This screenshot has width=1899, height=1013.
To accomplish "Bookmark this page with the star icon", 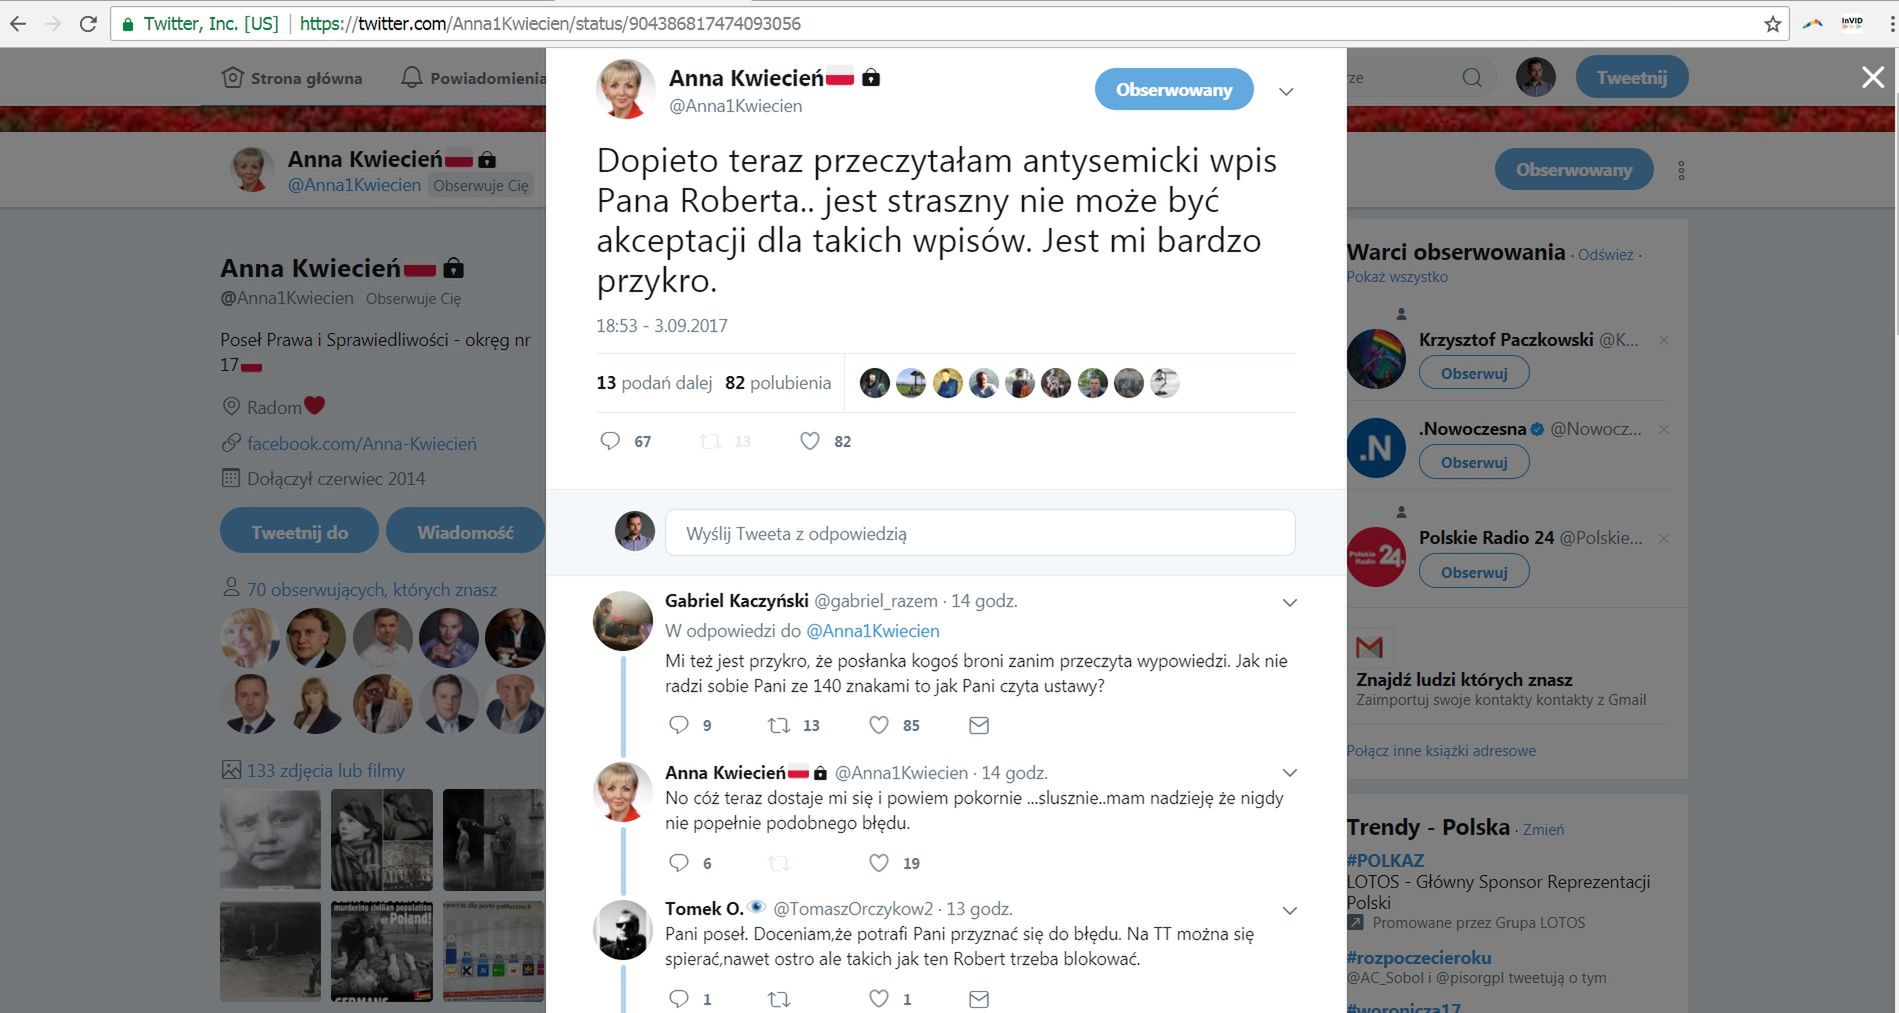I will click(x=1772, y=24).
